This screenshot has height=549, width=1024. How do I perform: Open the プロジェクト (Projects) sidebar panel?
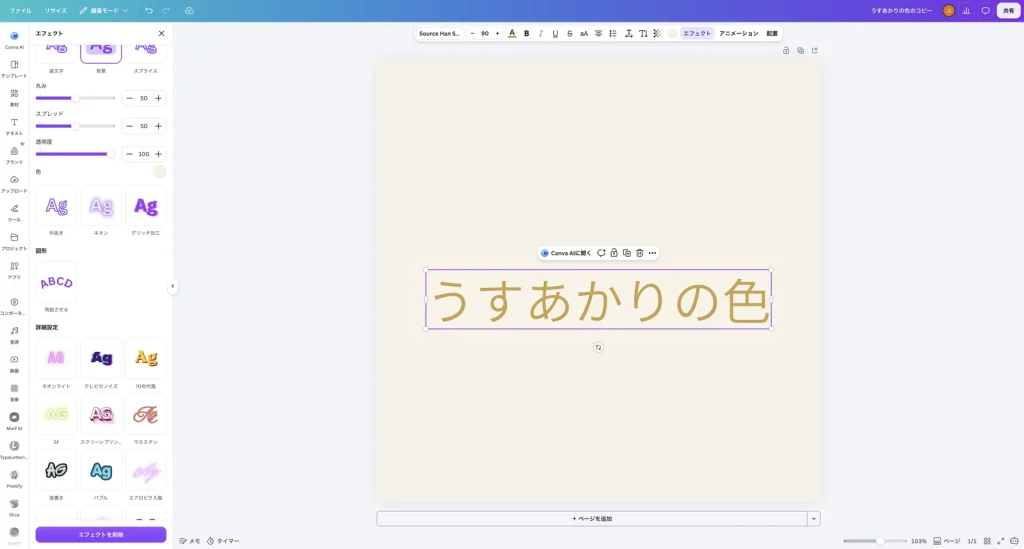(x=14, y=241)
